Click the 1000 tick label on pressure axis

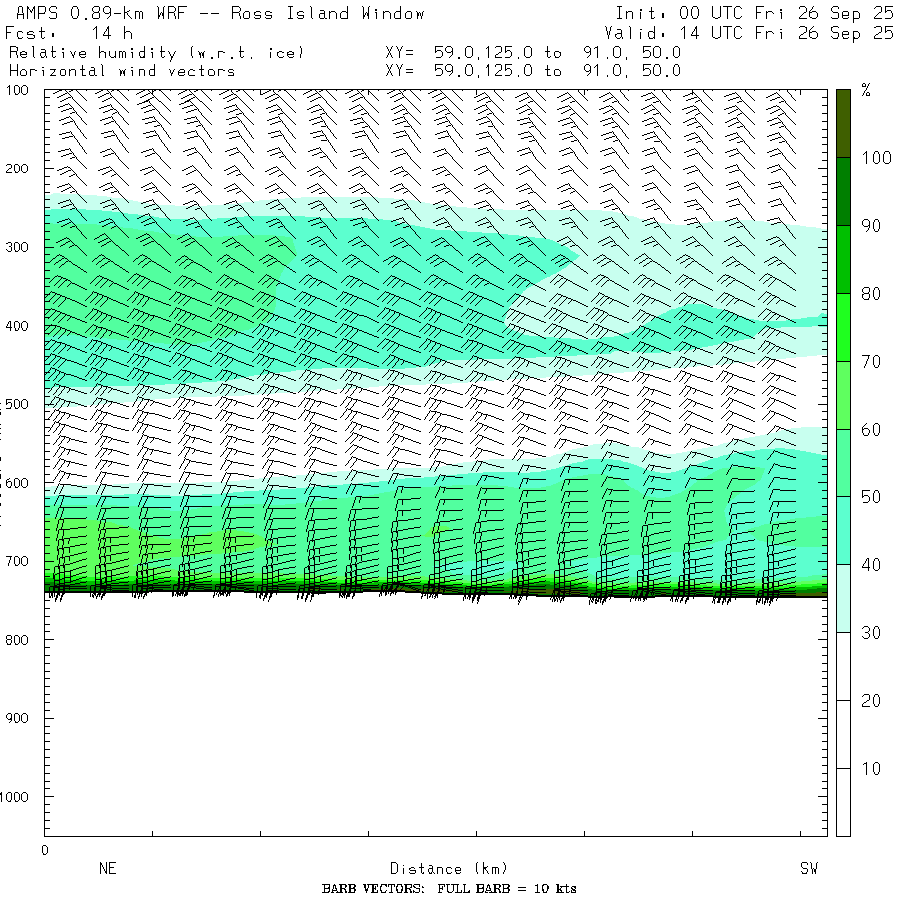[x=20, y=797]
